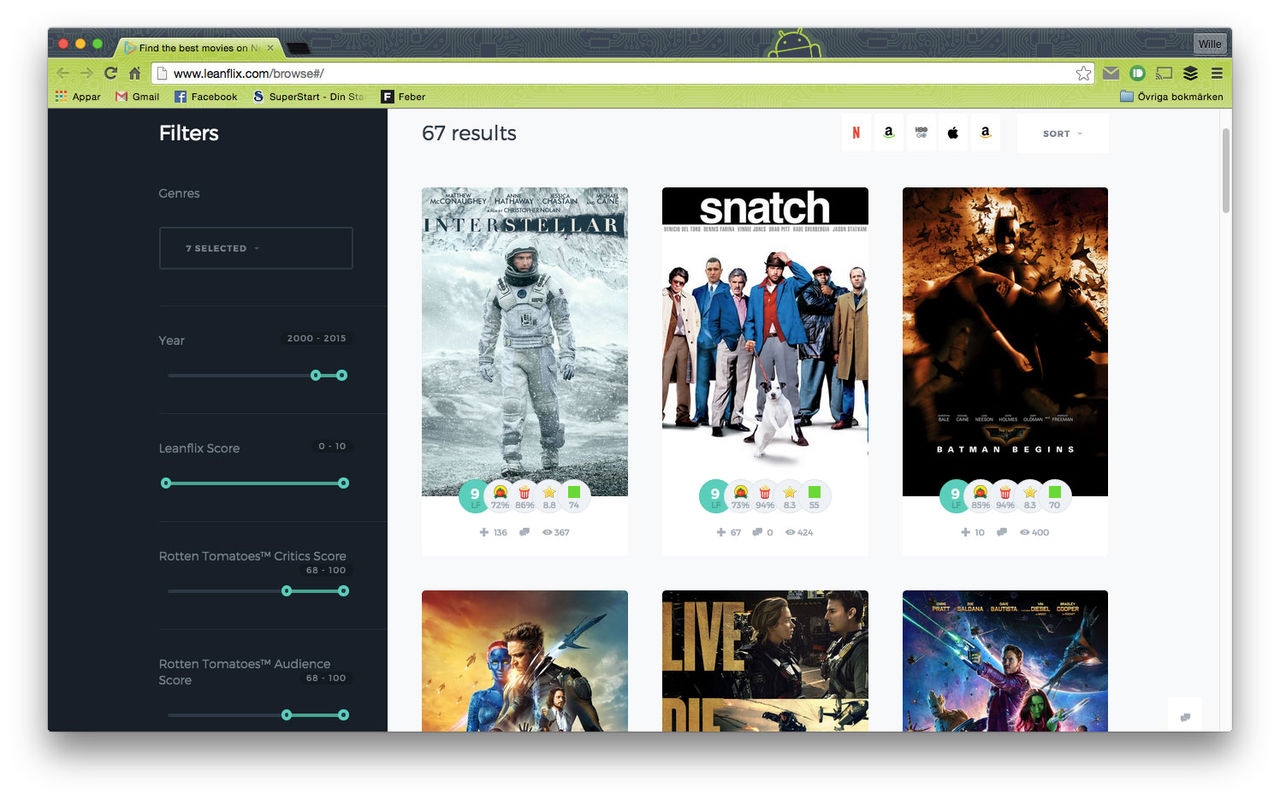Filter results by the HBO Go icon
The width and height of the screenshot is (1280, 800).
point(921,133)
